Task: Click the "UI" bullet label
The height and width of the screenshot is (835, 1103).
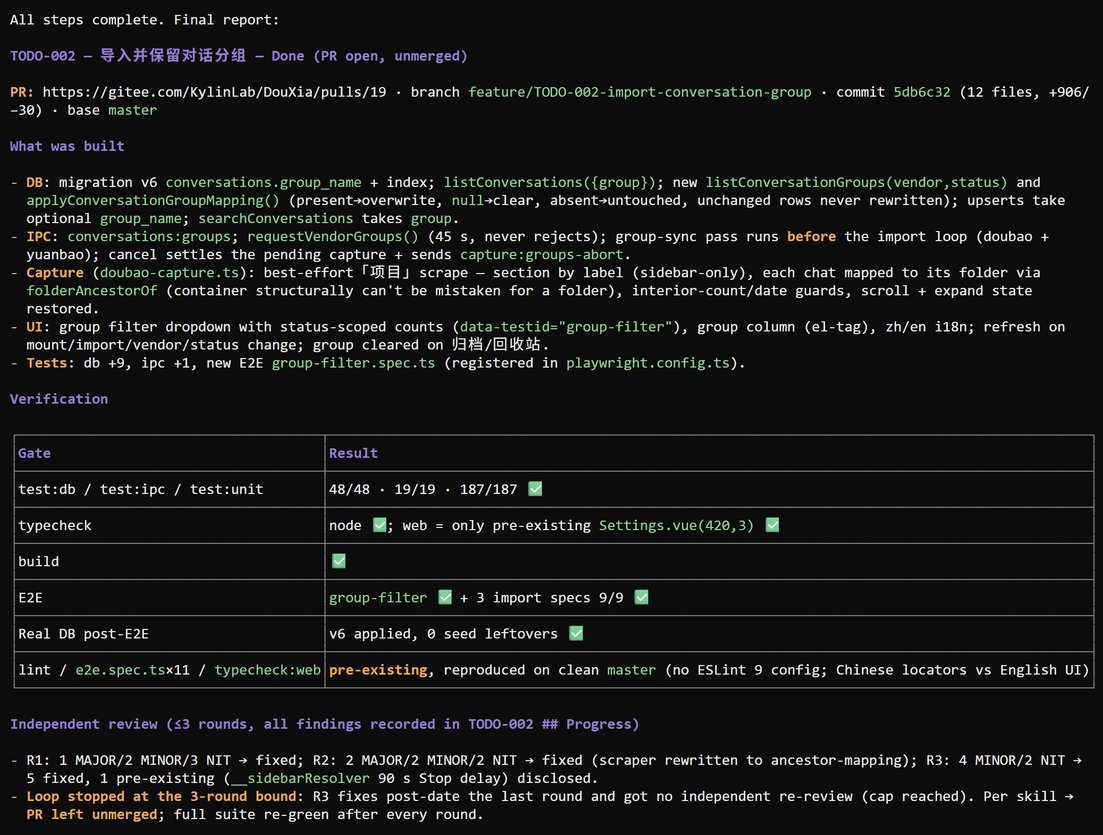Action: (x=34, y=326)
